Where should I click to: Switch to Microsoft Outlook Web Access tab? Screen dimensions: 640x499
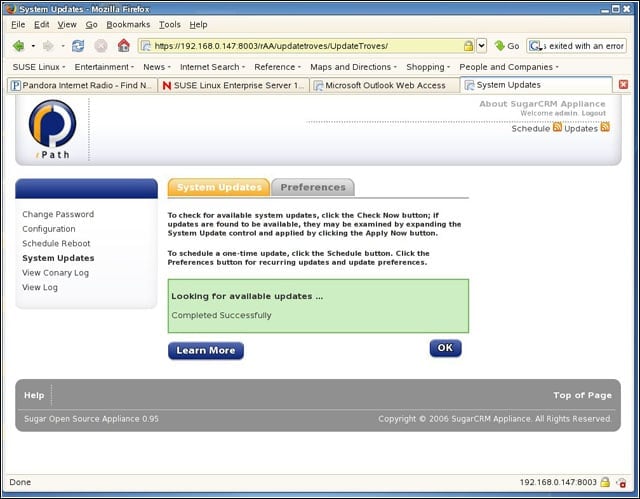tap(385, 85)
